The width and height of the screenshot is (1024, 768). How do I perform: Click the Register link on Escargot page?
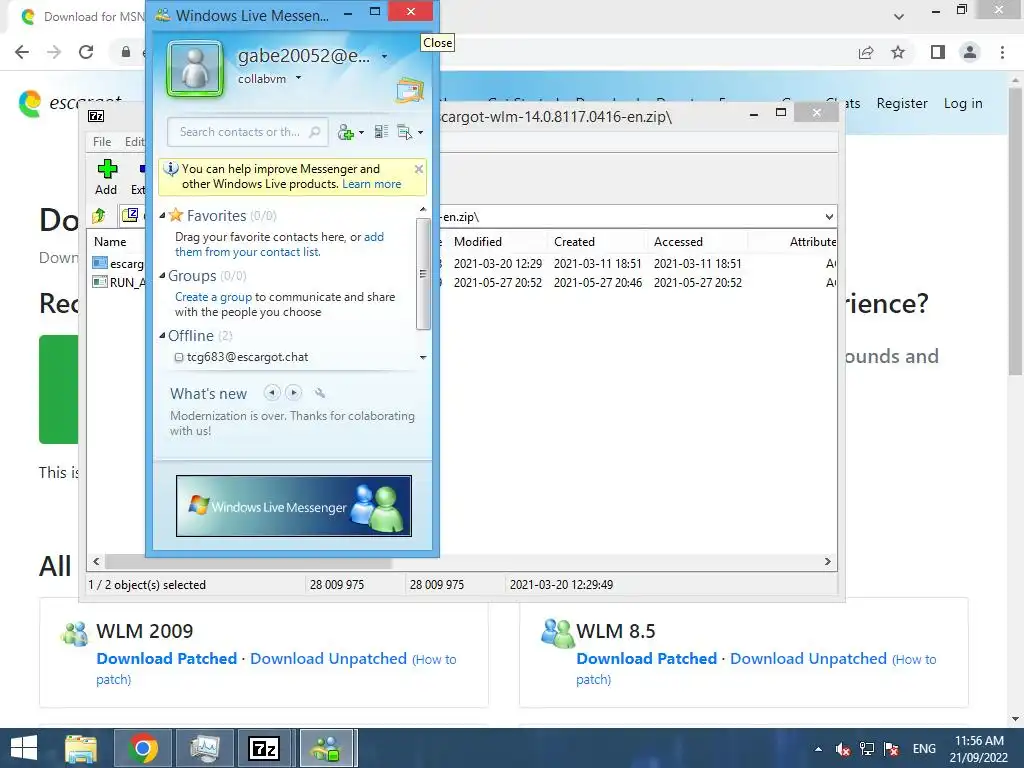(x=902, y=103)
